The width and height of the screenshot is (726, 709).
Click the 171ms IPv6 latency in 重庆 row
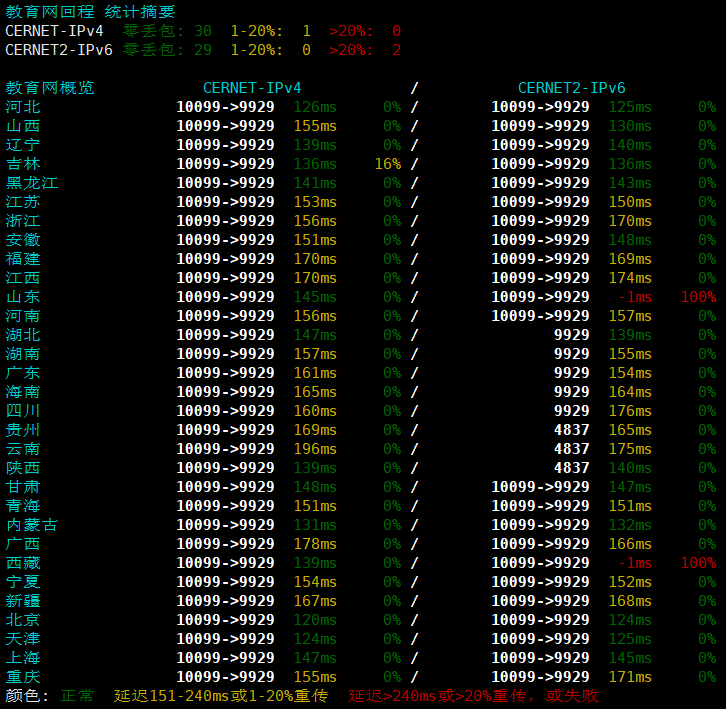tap(630, 677)
